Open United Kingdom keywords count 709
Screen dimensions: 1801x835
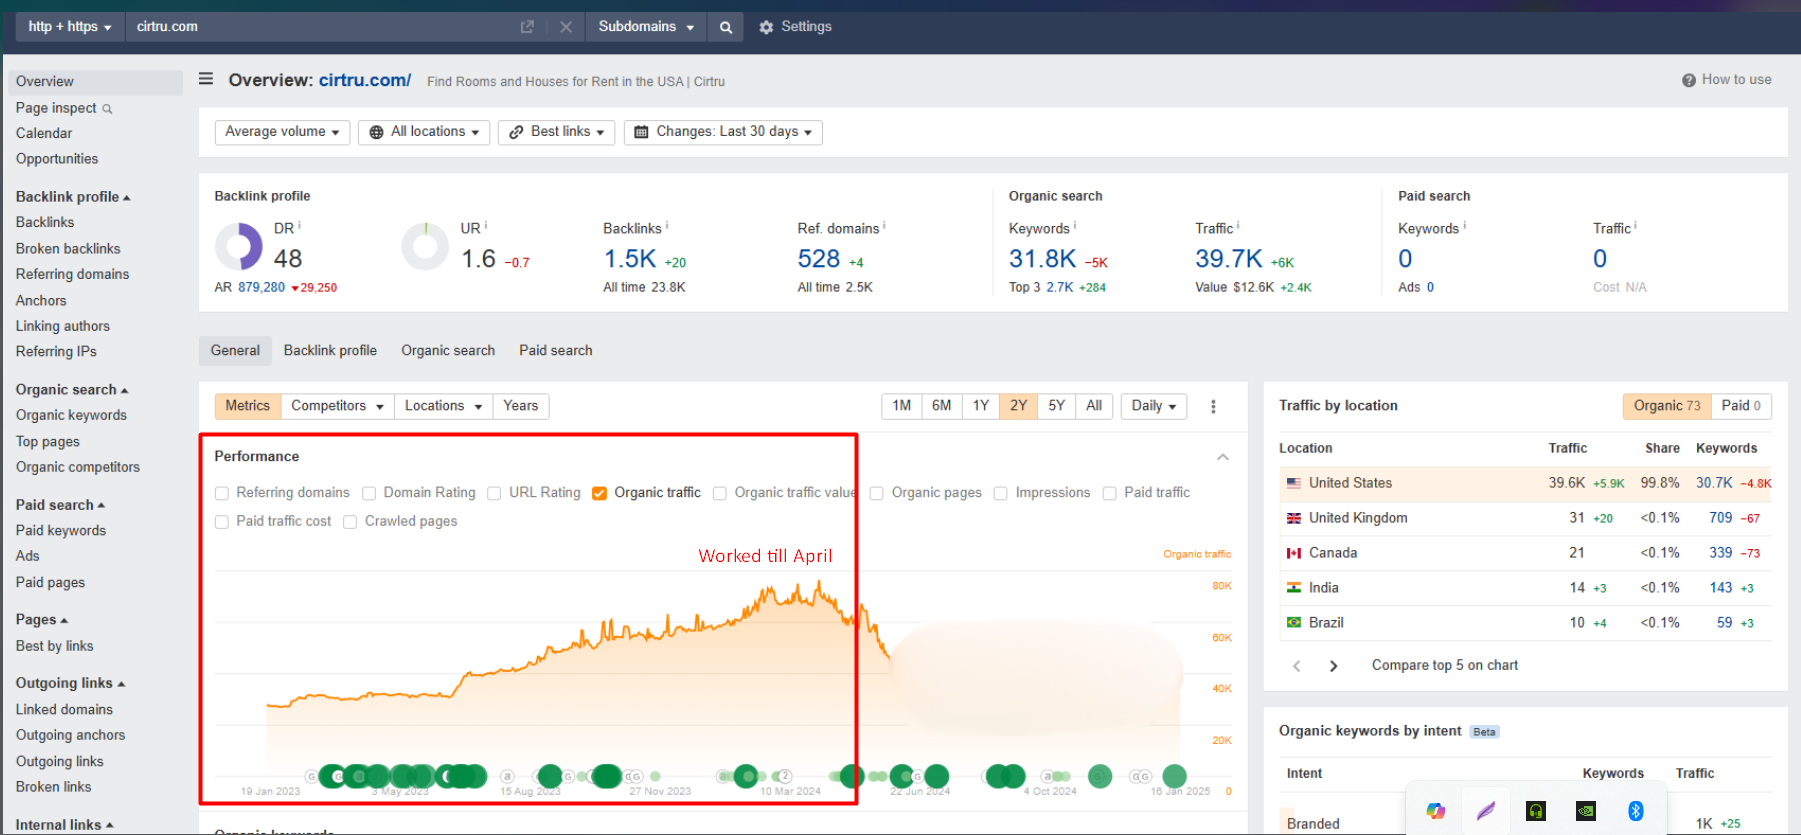(x=1721, y=518)
